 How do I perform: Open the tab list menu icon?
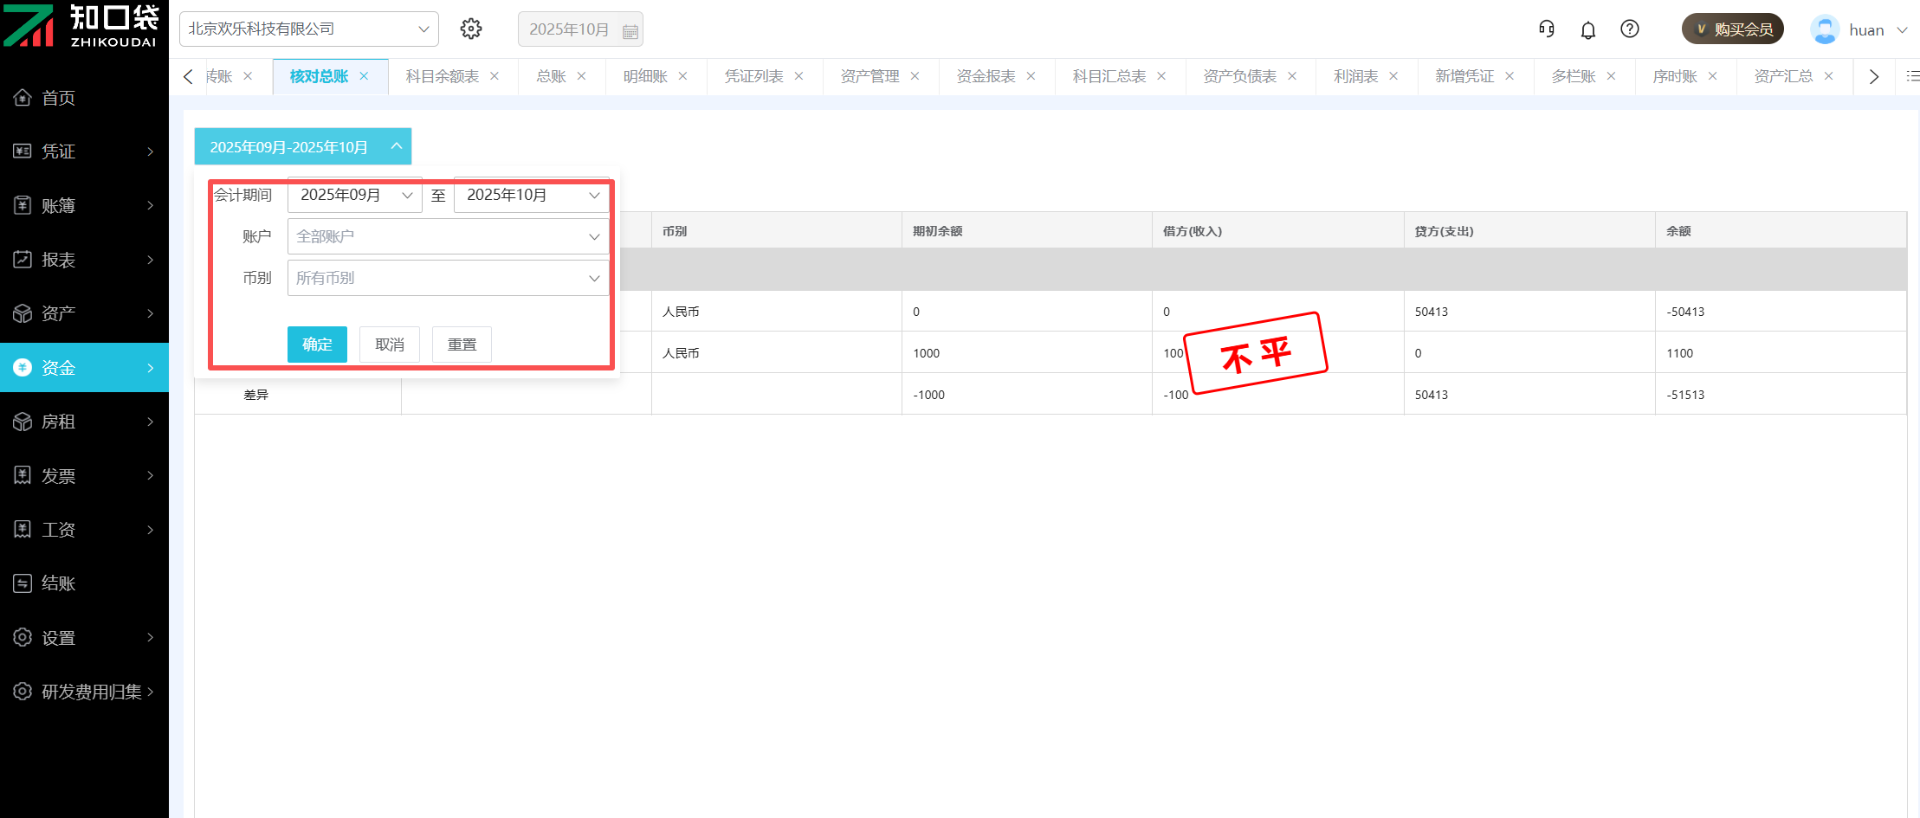(x=1912, y=76)
